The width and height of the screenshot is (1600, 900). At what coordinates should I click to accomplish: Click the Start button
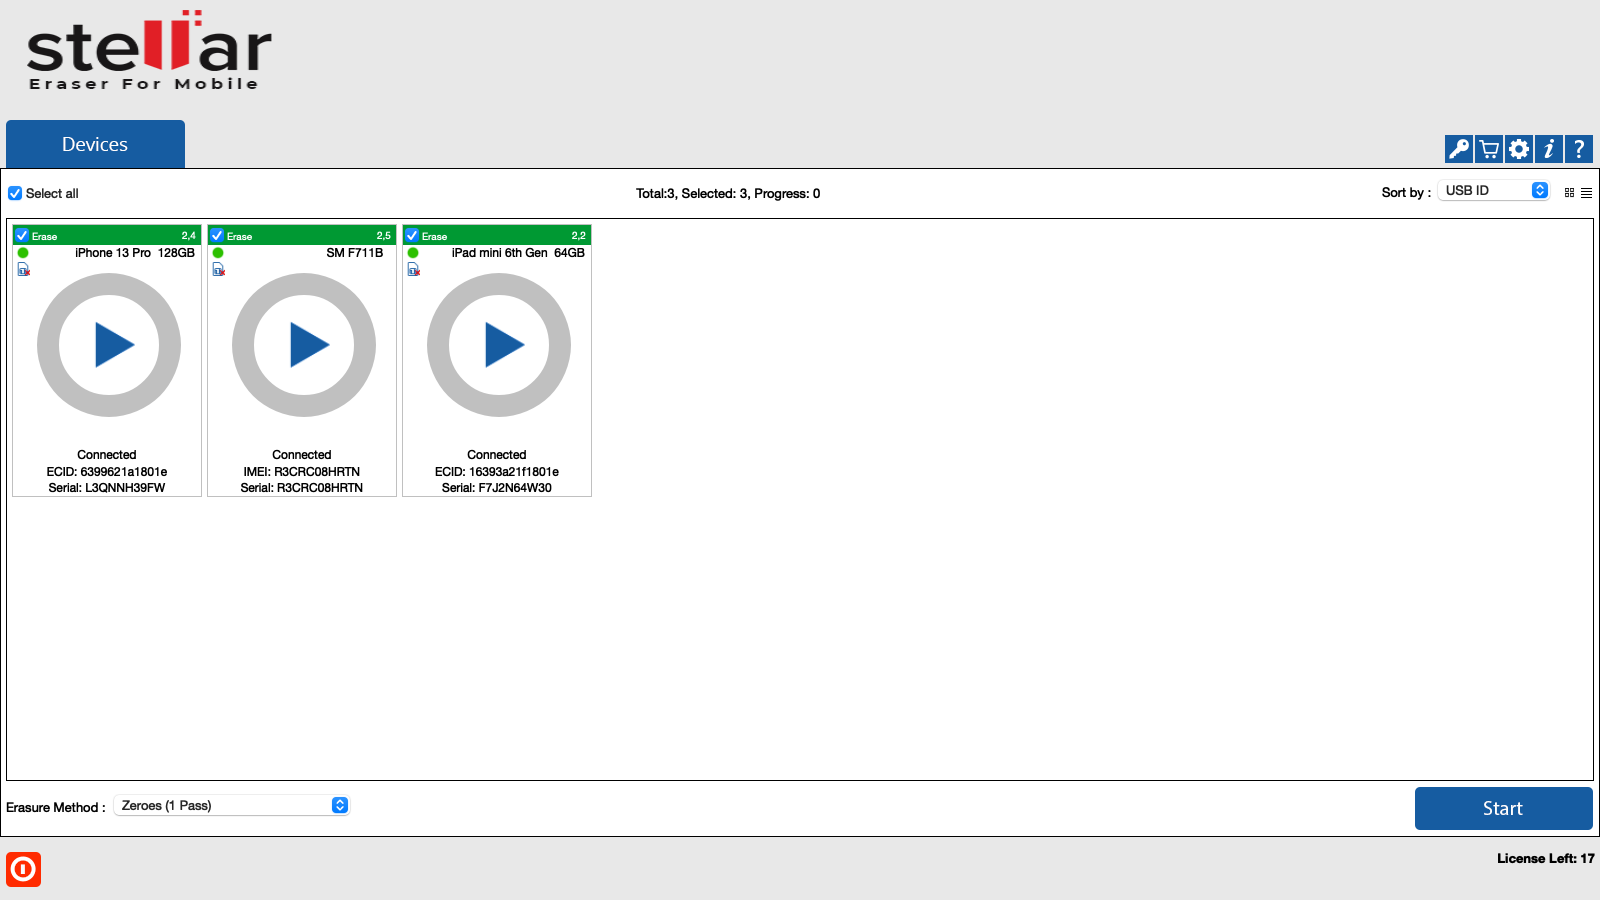click(1503, 808)
